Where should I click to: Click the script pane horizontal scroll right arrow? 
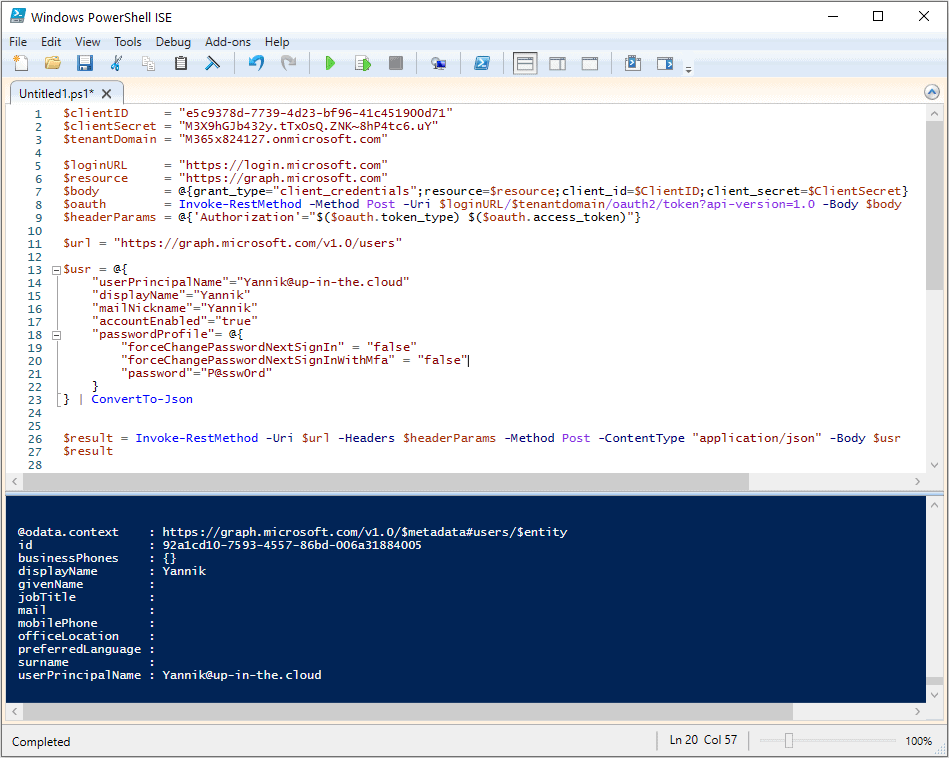pos(918,481)
